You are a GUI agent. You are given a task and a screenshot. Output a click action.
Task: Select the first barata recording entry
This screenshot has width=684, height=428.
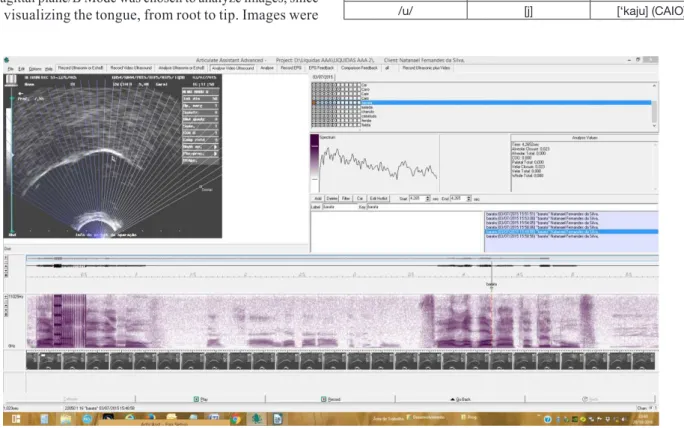tap(542, 214)
